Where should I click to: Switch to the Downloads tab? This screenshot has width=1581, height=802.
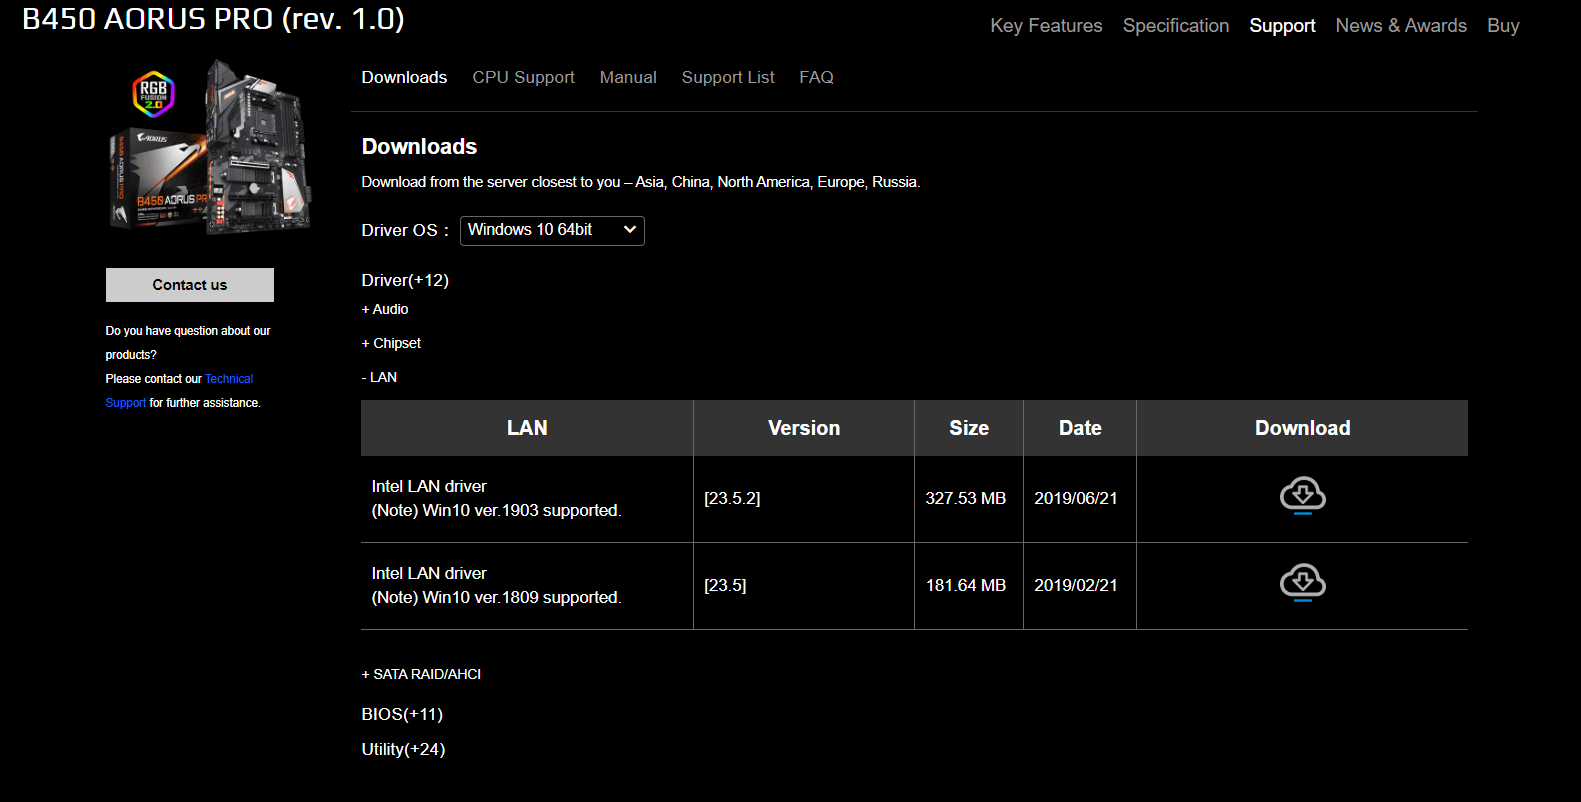pyautogui.click(x=404, y=77)
